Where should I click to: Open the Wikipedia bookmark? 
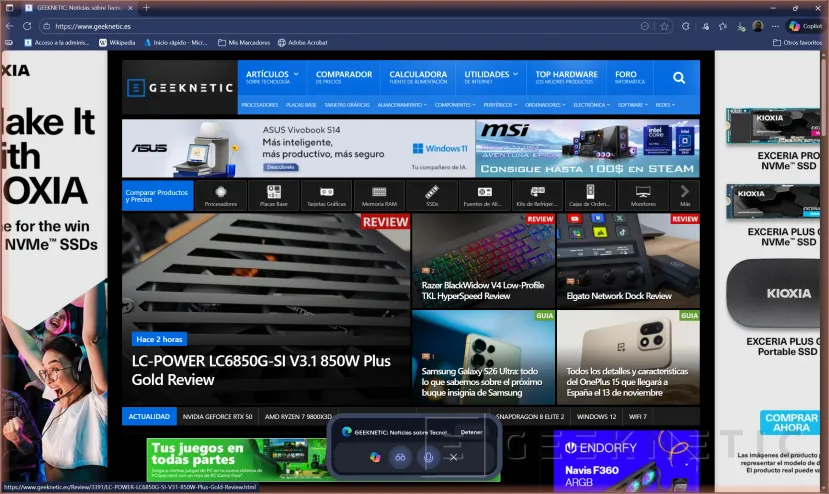(117, 42)
